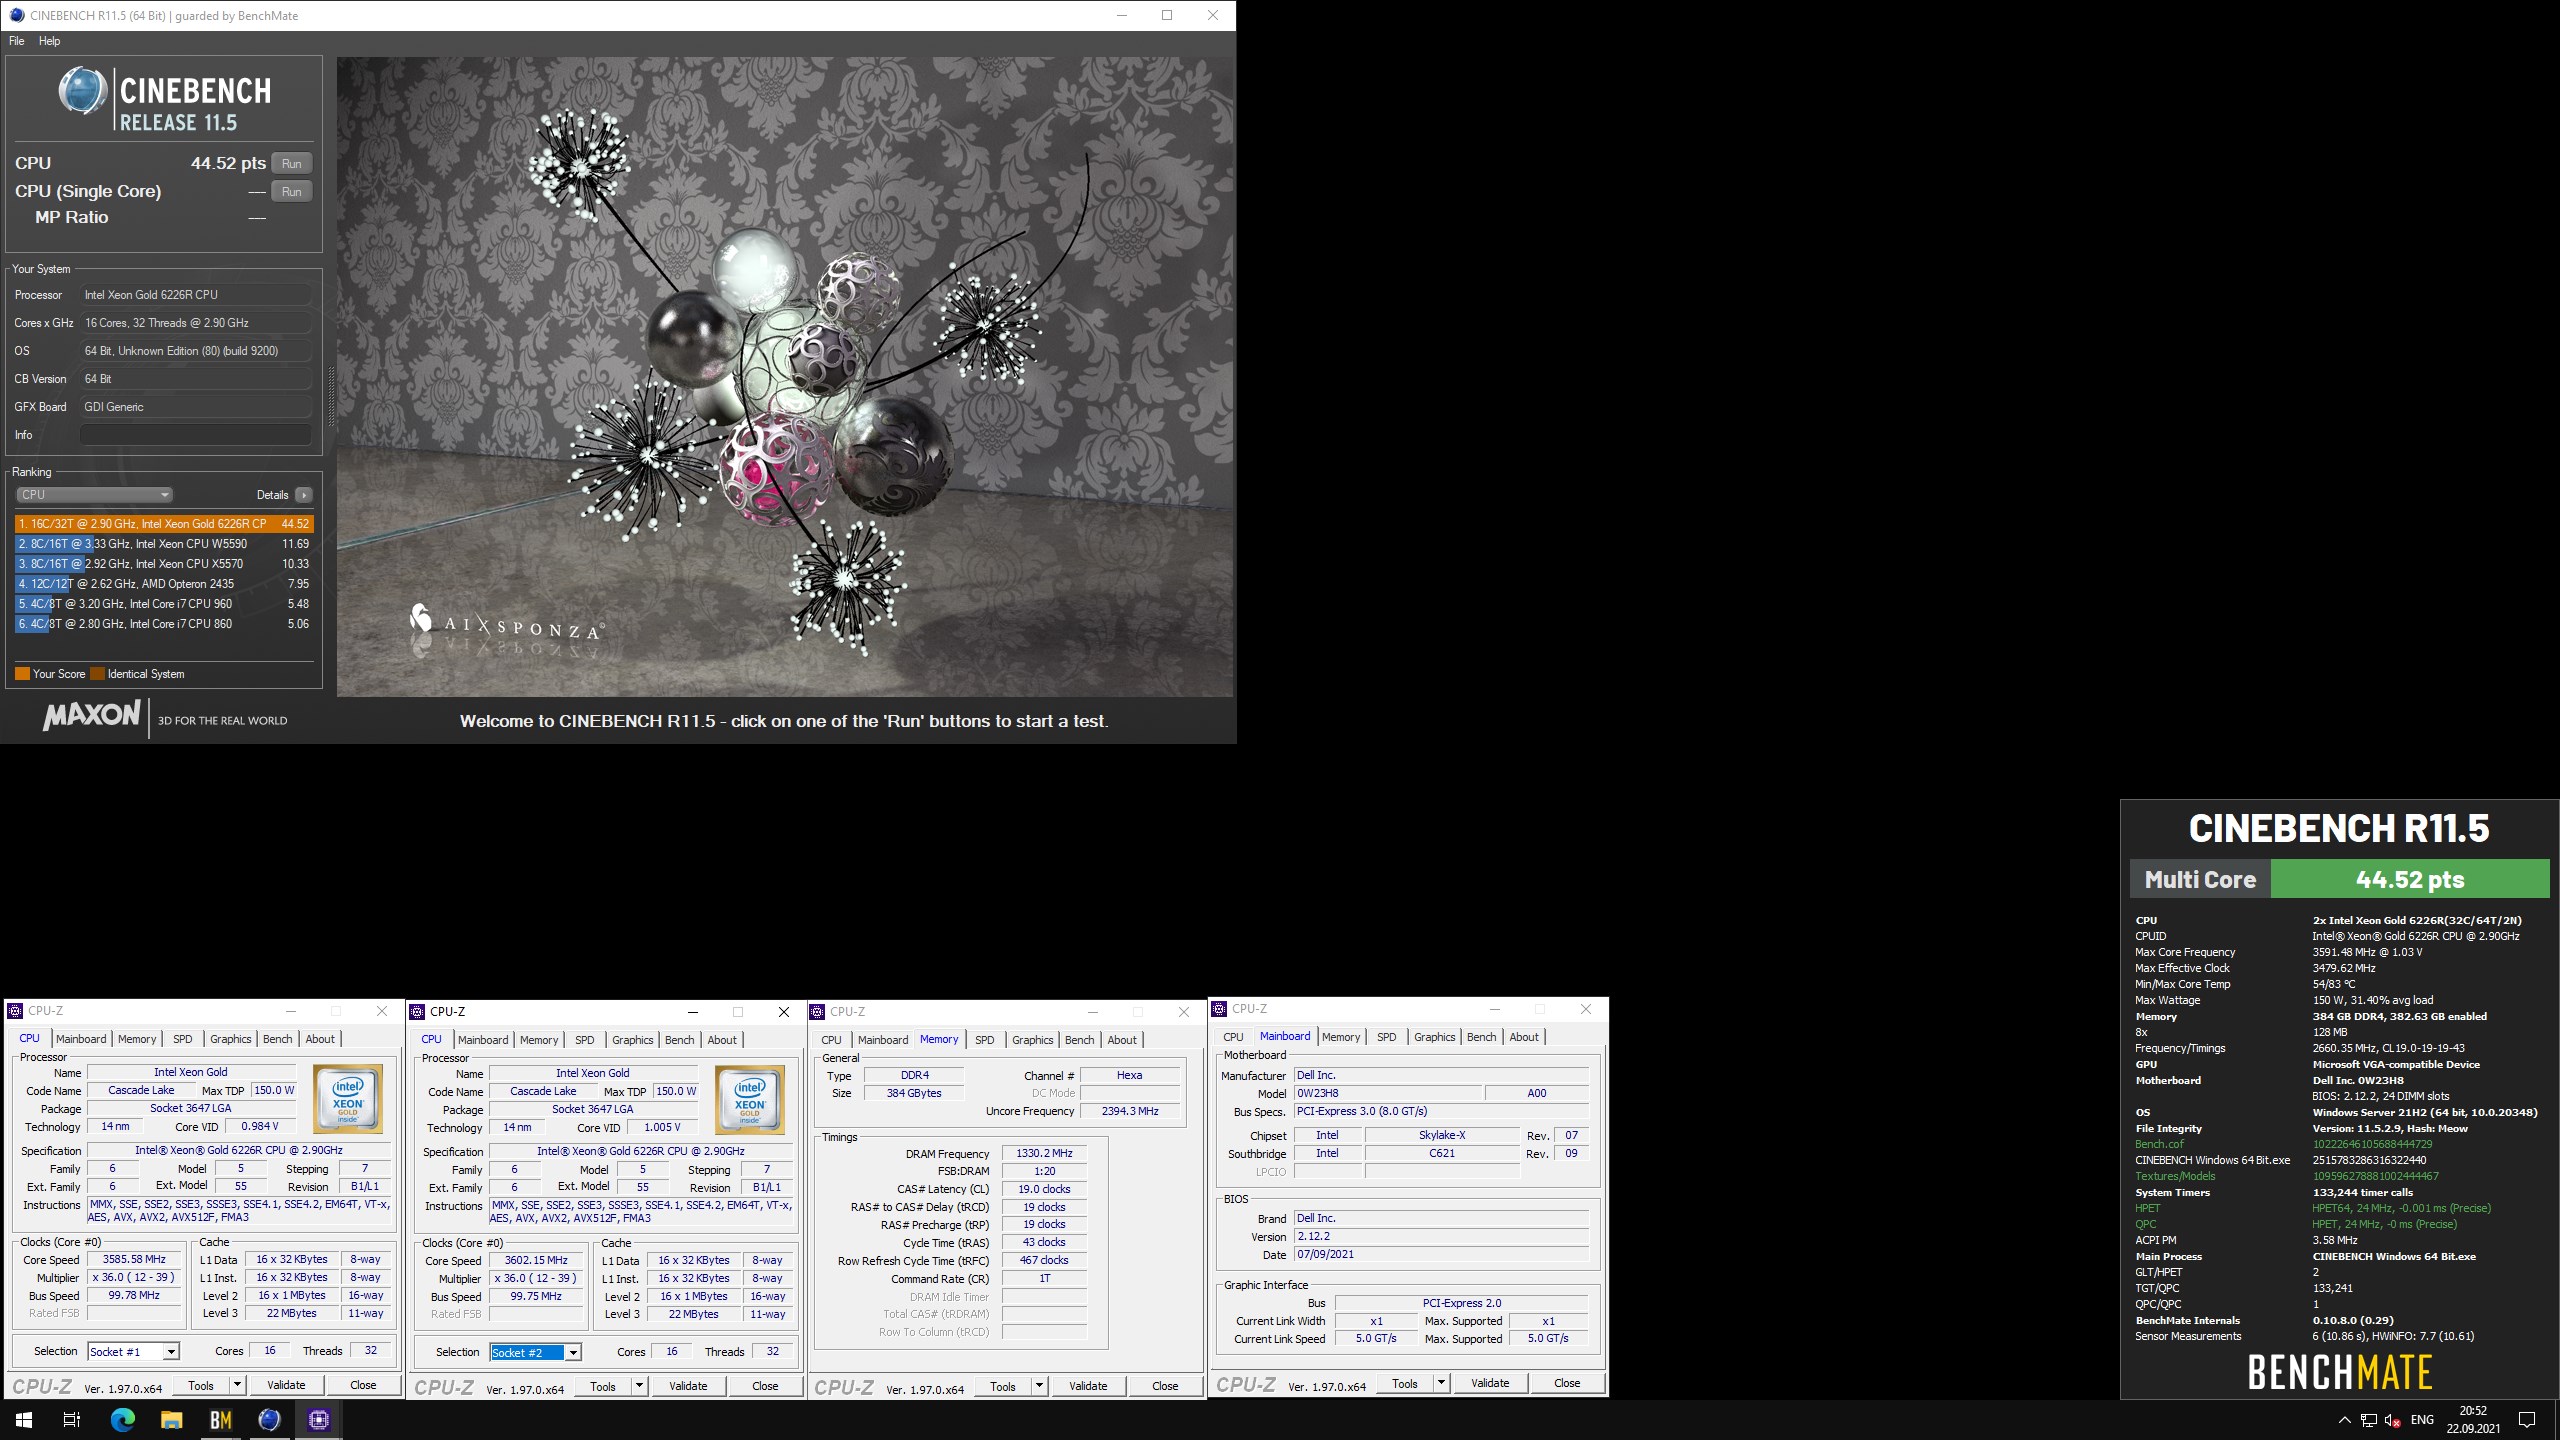Open Mainboard tab in first CPU-Z window
Image resolution: width=2560 pixels, height=1440 pixels.
[x=81, y=1039]
